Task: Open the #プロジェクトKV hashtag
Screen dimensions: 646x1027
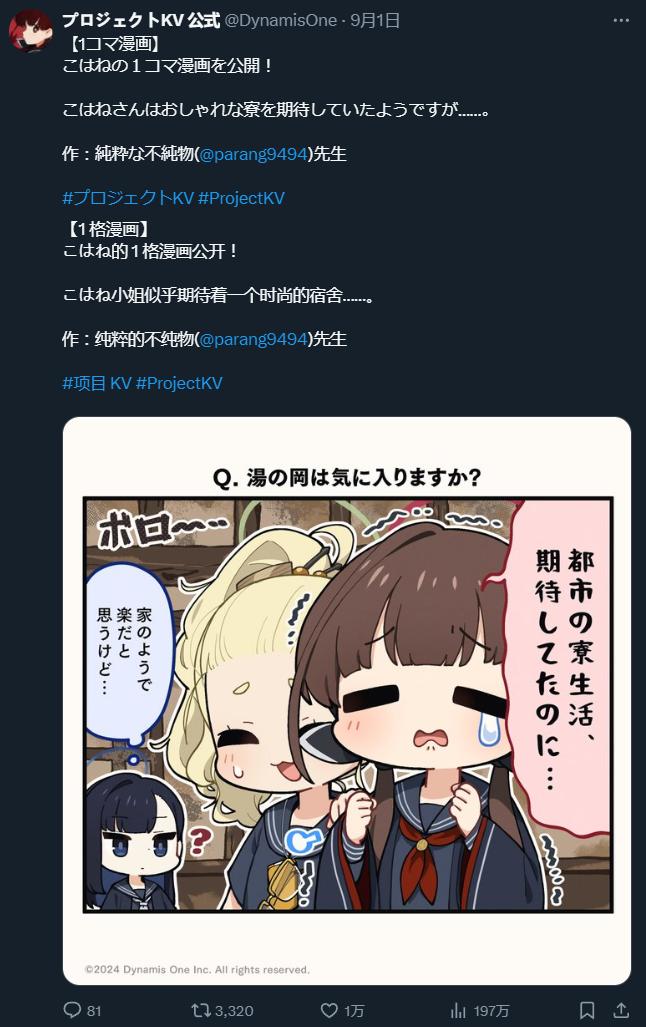Action: [x=128, y=198]
